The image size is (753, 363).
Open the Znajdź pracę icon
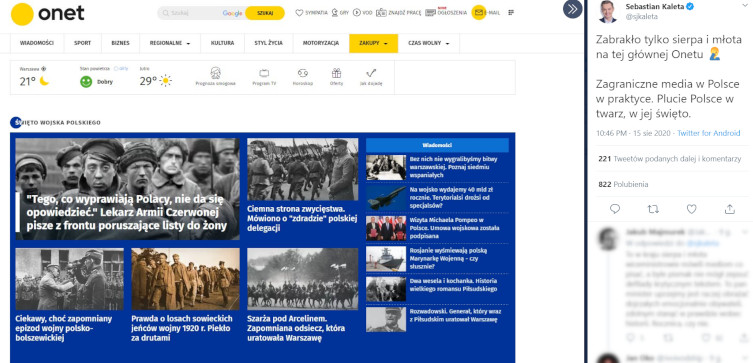coord(381,13)
